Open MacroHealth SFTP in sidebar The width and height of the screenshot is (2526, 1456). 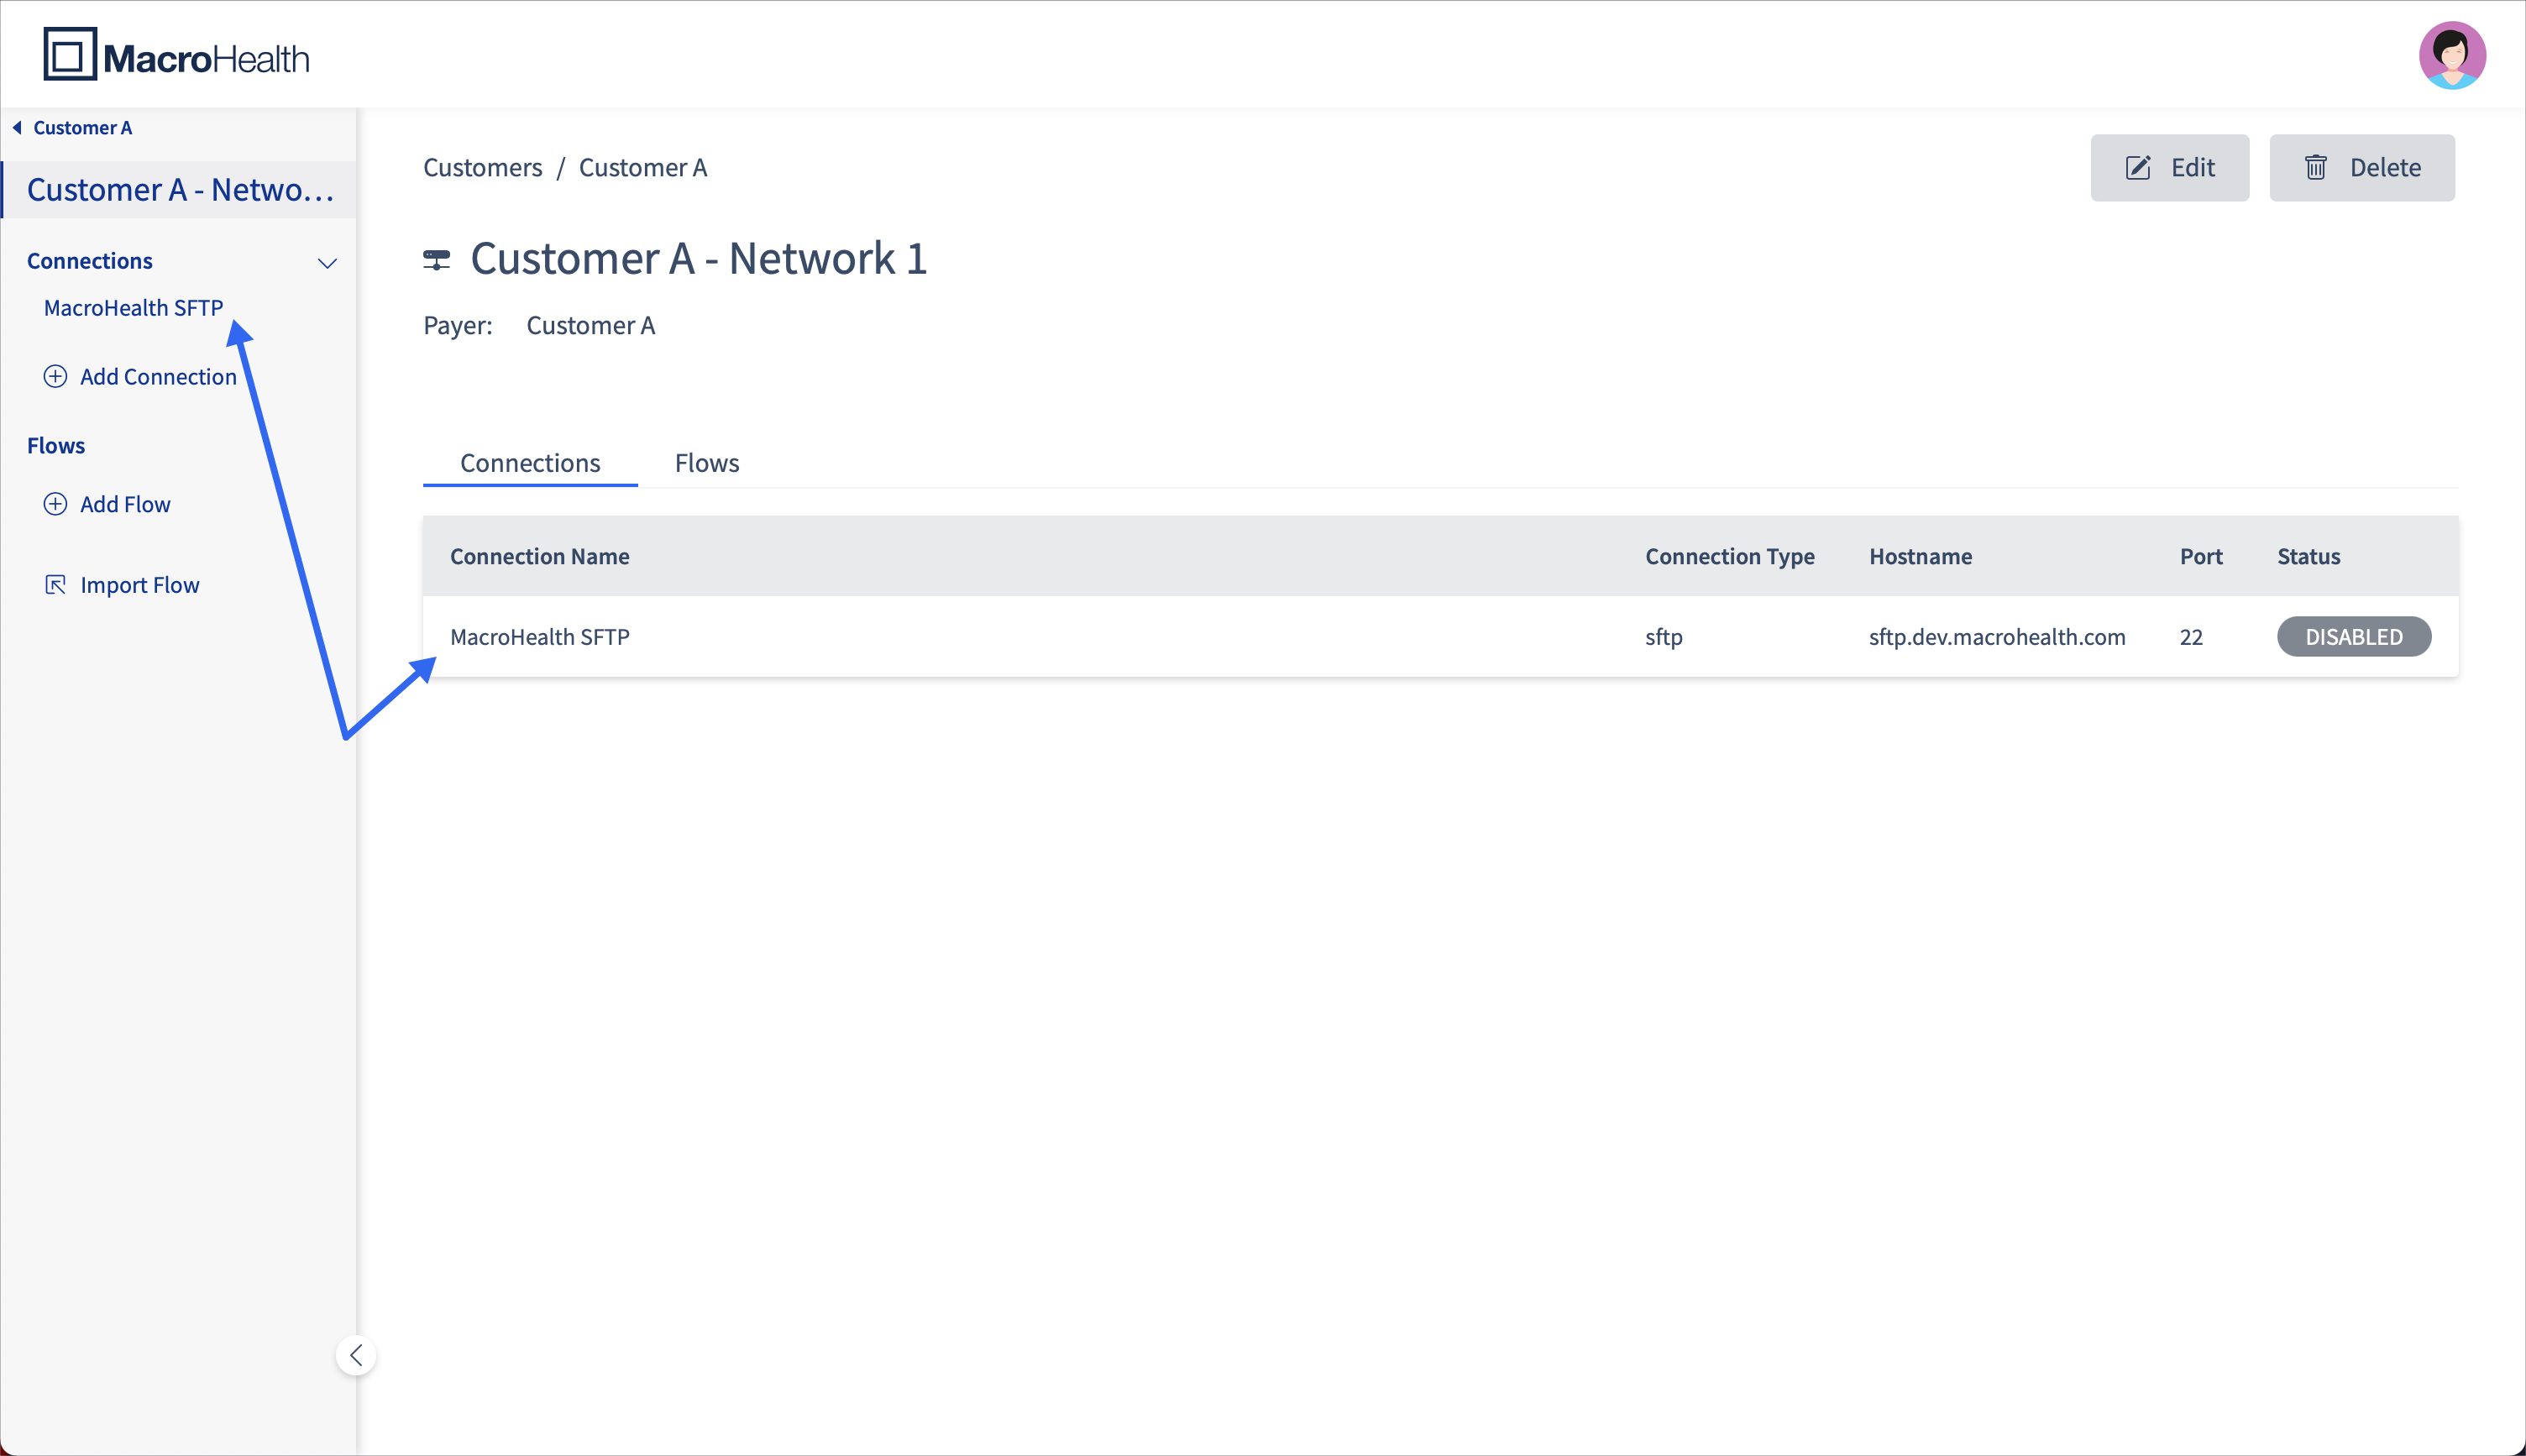[133, 308]
